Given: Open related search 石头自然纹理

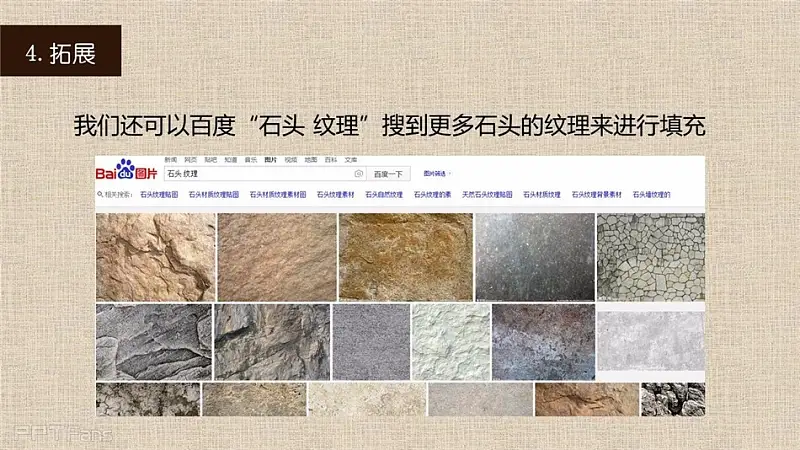Looking at the screenshot, I should pos(383,194).
